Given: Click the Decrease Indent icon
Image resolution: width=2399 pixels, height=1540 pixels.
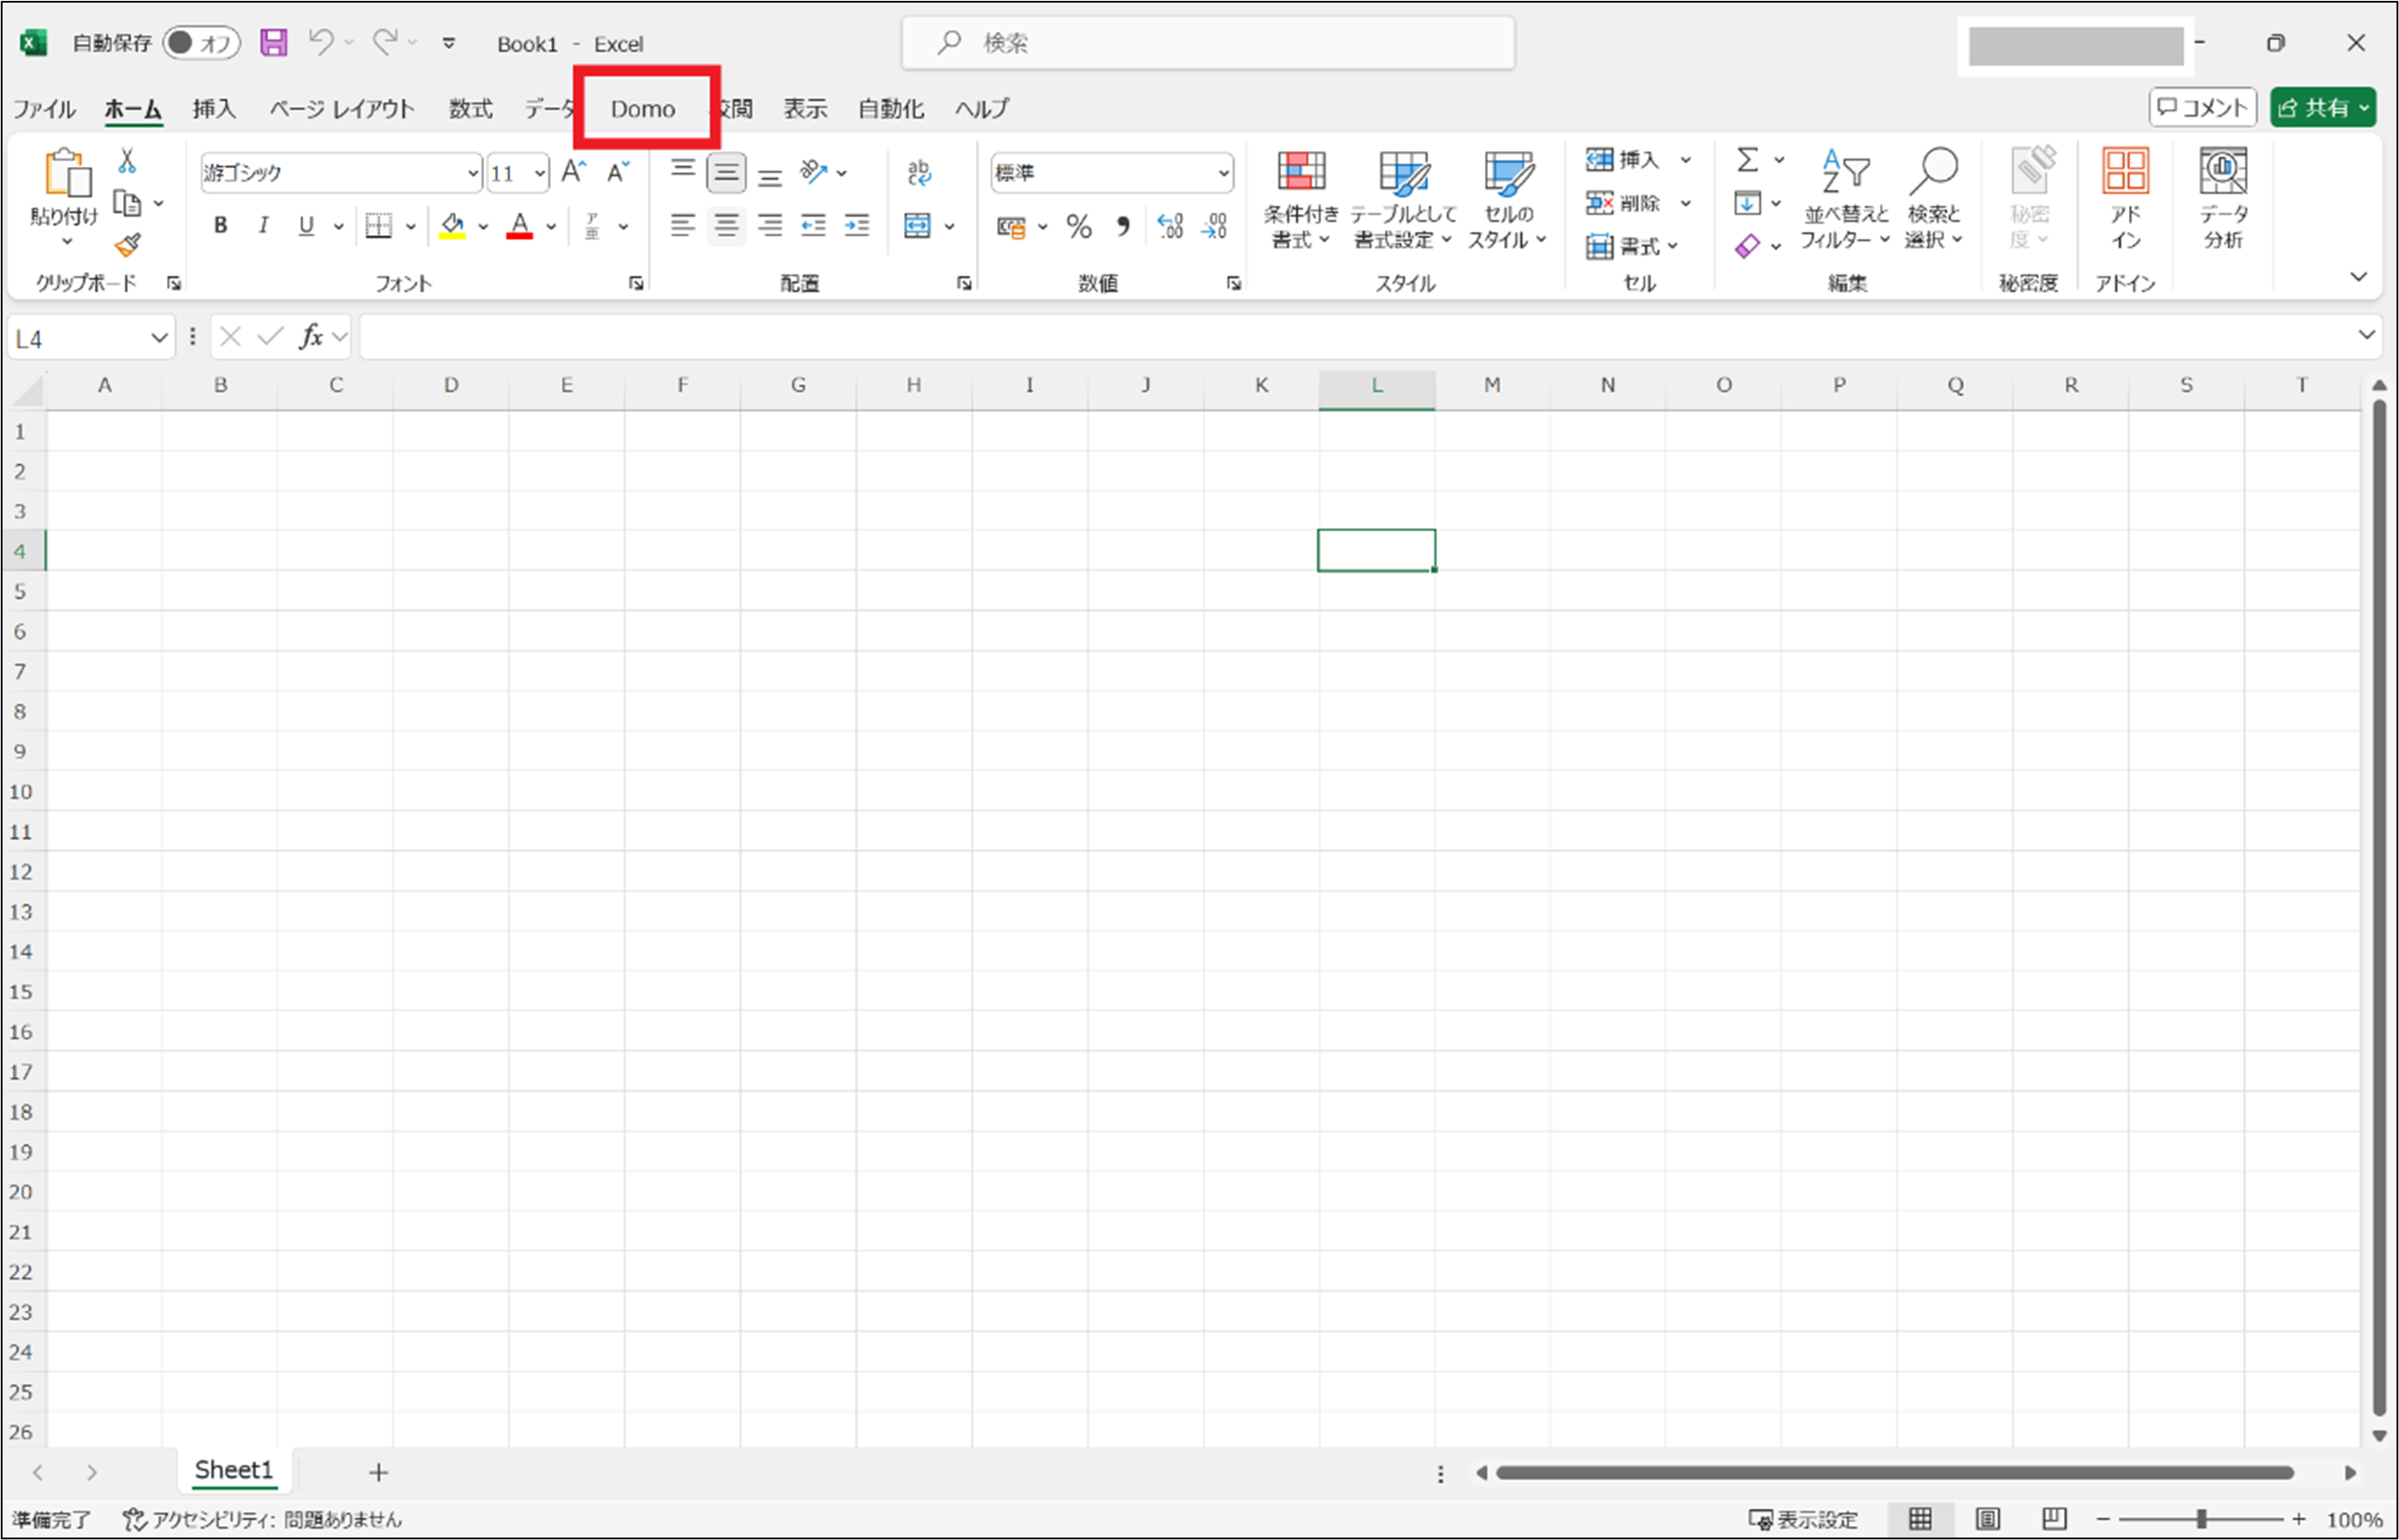Looking at the screenshot, I should coord(813,226).
